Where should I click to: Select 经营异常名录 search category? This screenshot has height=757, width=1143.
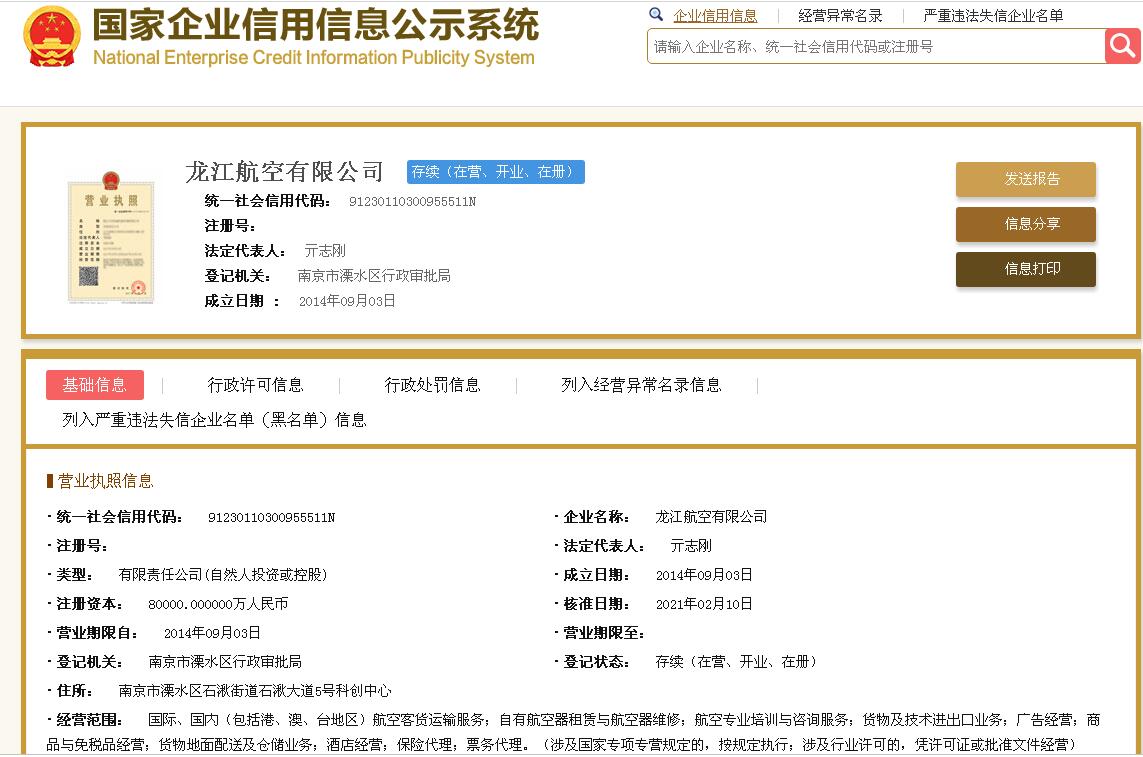click(x=840, y=15)
